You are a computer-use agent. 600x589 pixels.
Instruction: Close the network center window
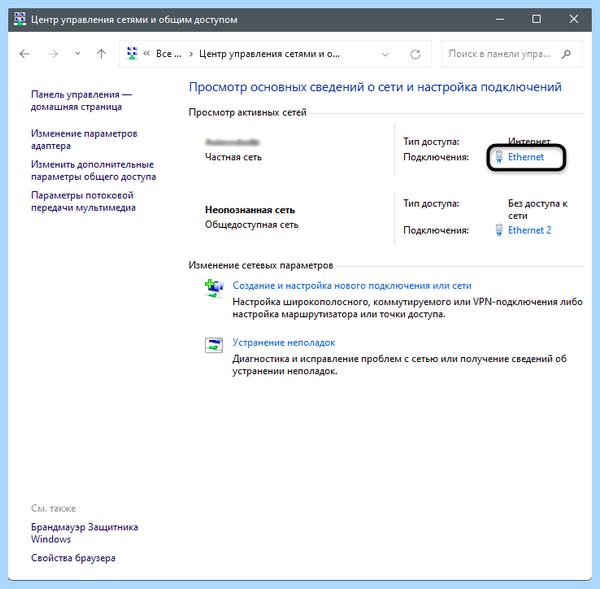tap(574, 19)
